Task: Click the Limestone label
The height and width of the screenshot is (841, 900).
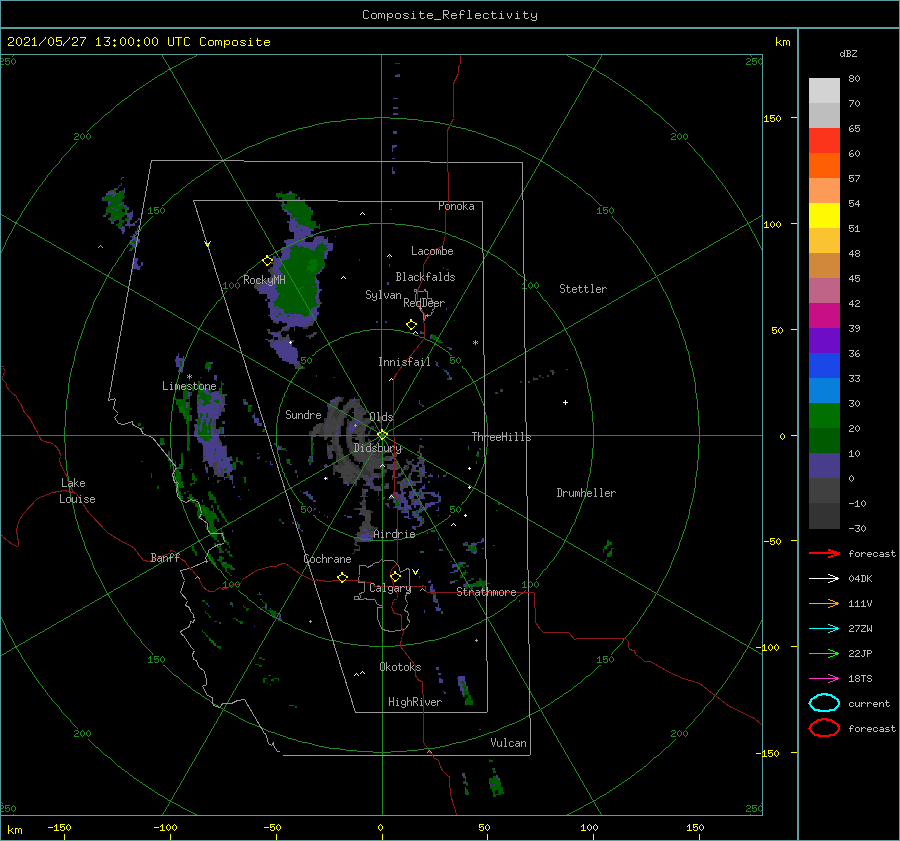Action: point(189,386)
